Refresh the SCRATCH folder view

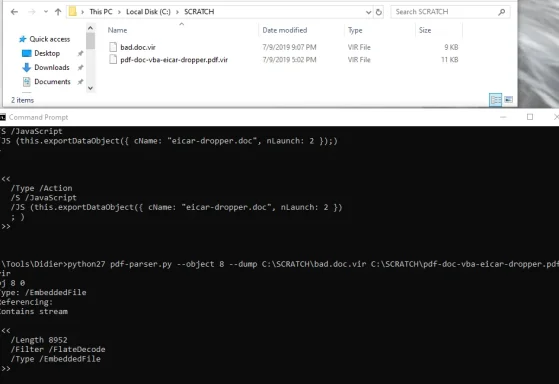[379, 12]
